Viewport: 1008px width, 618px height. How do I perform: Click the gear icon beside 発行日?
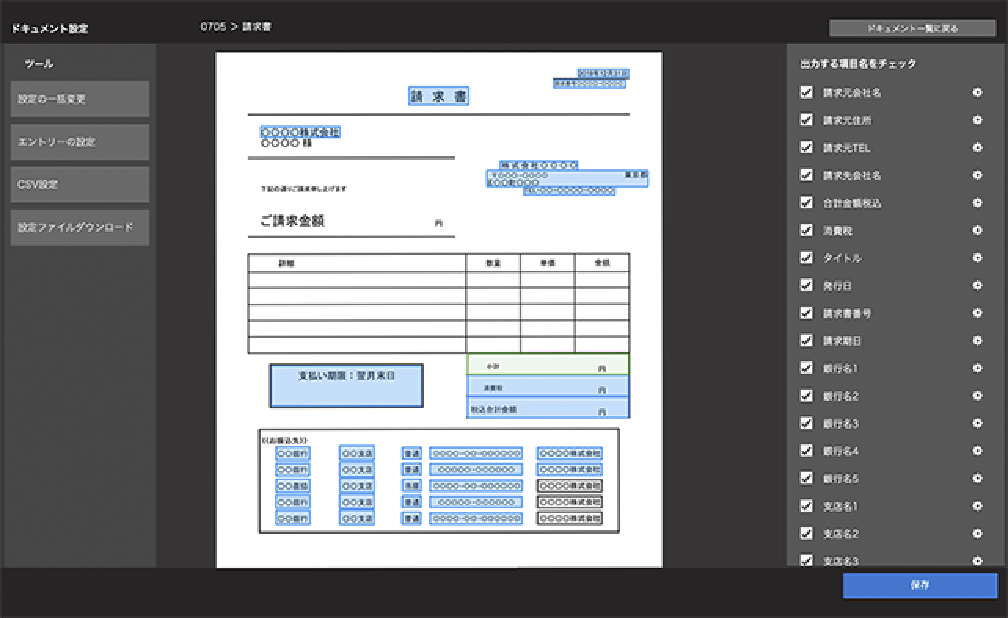[977, 286]
